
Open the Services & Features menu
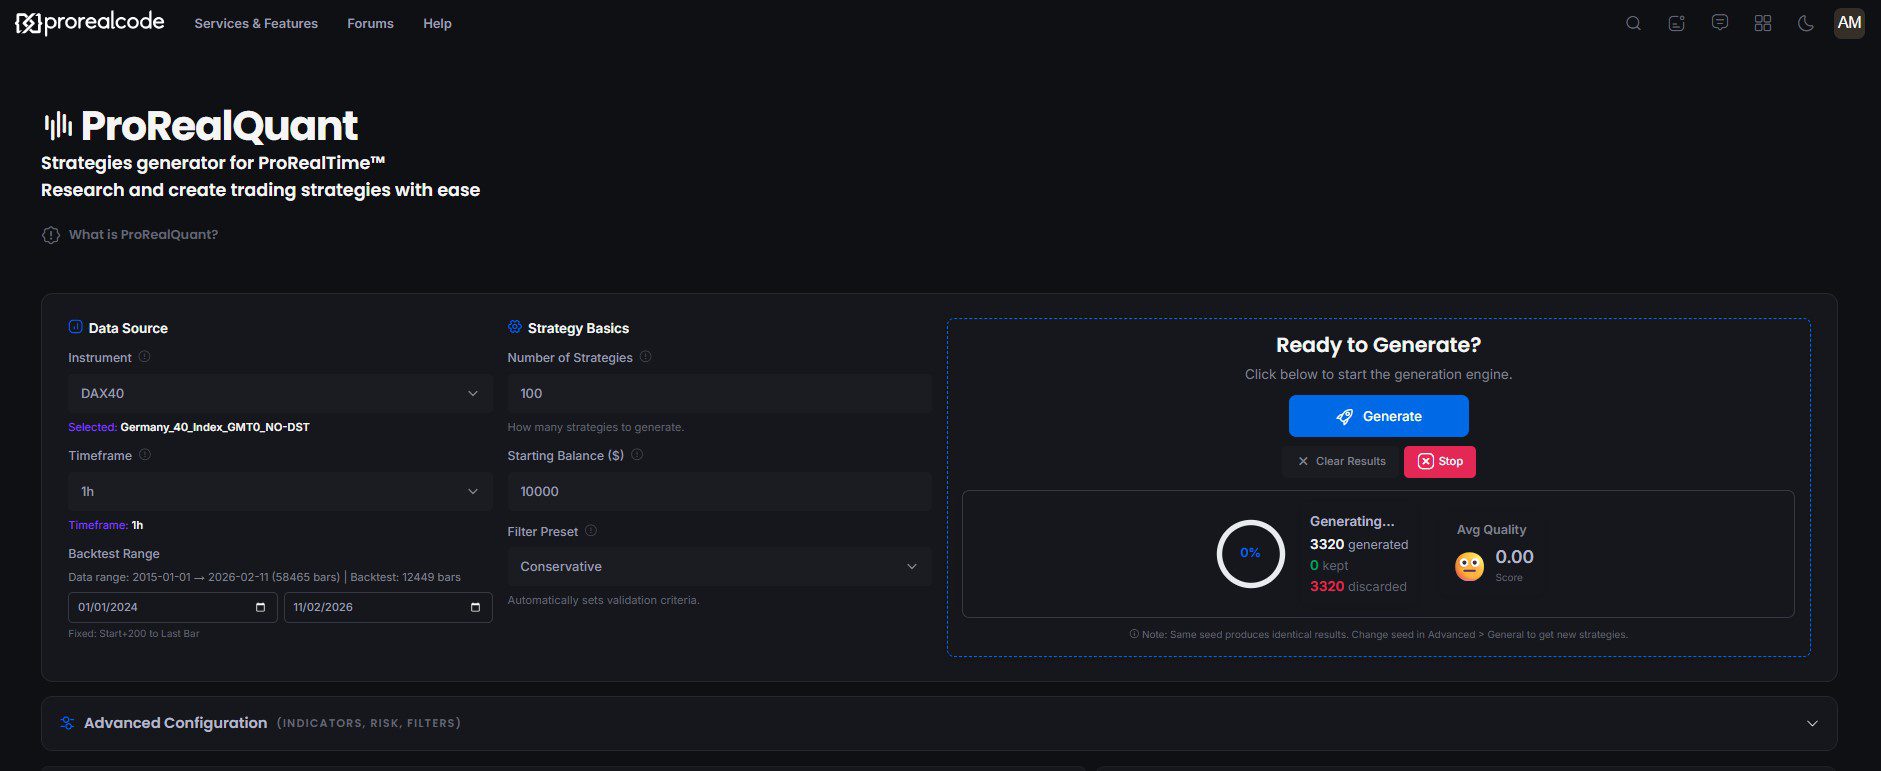(x=256, y=23)
